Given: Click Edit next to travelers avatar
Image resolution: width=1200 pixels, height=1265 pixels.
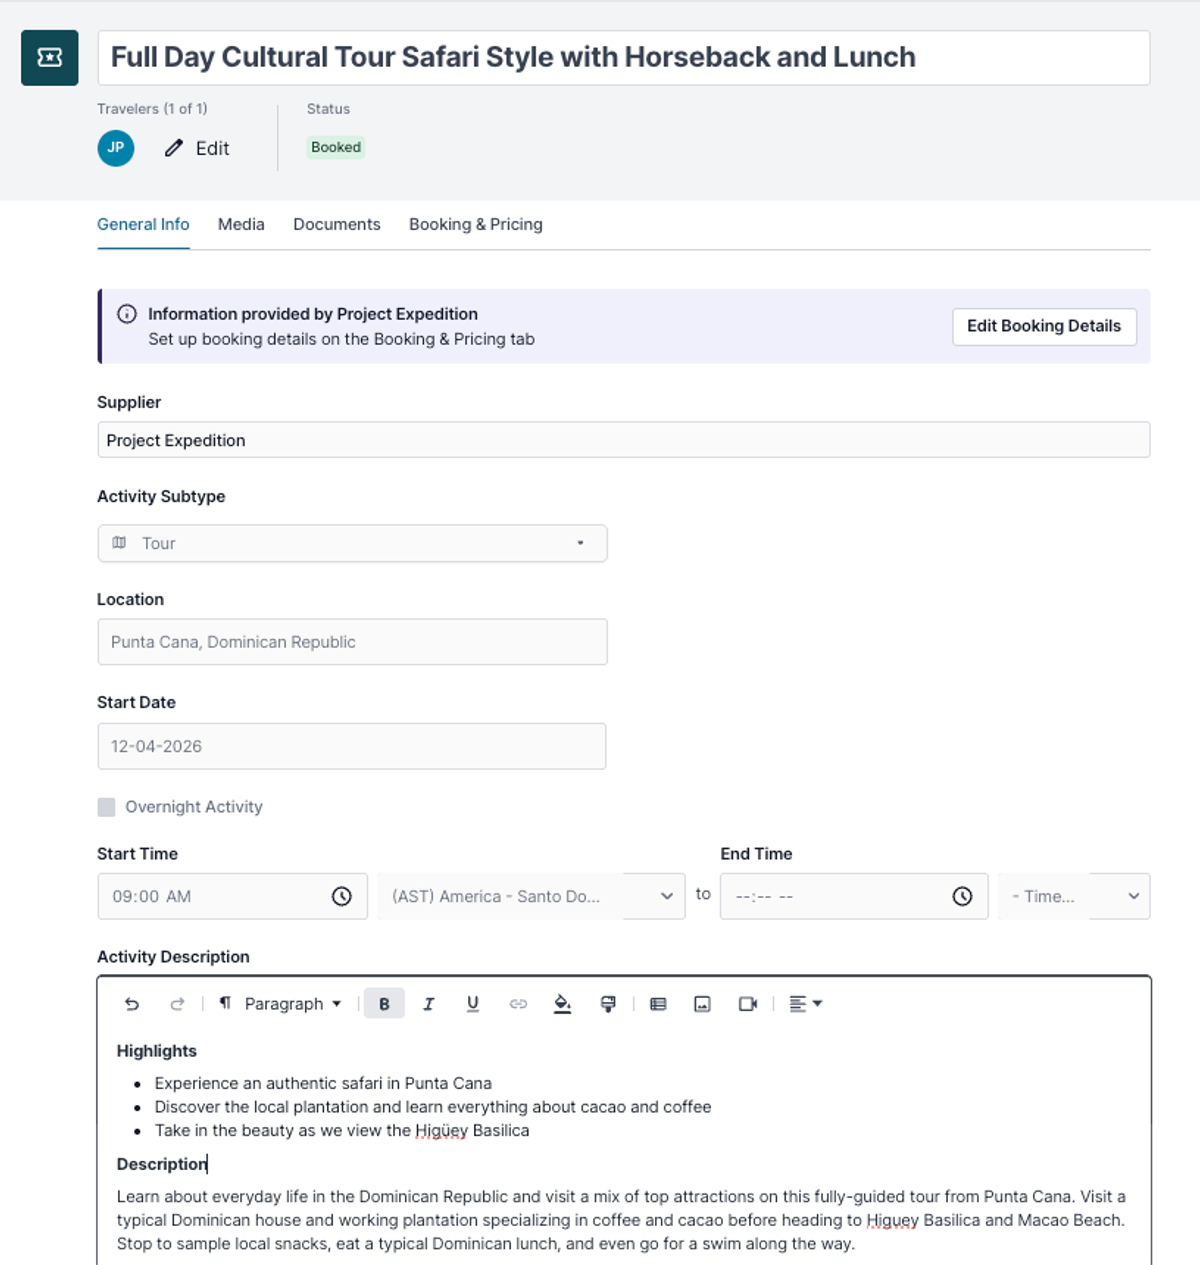Looking at the screenshot, I should (198, 148).
